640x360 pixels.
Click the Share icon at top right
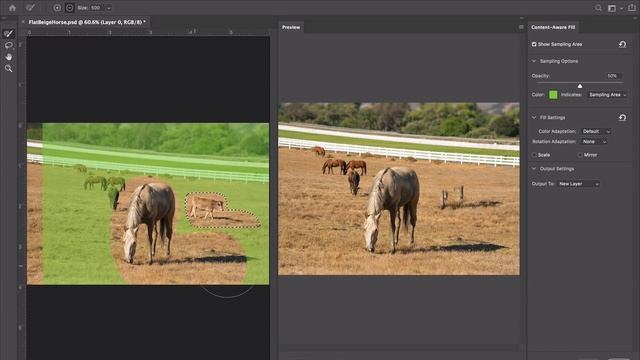[632, 8]
